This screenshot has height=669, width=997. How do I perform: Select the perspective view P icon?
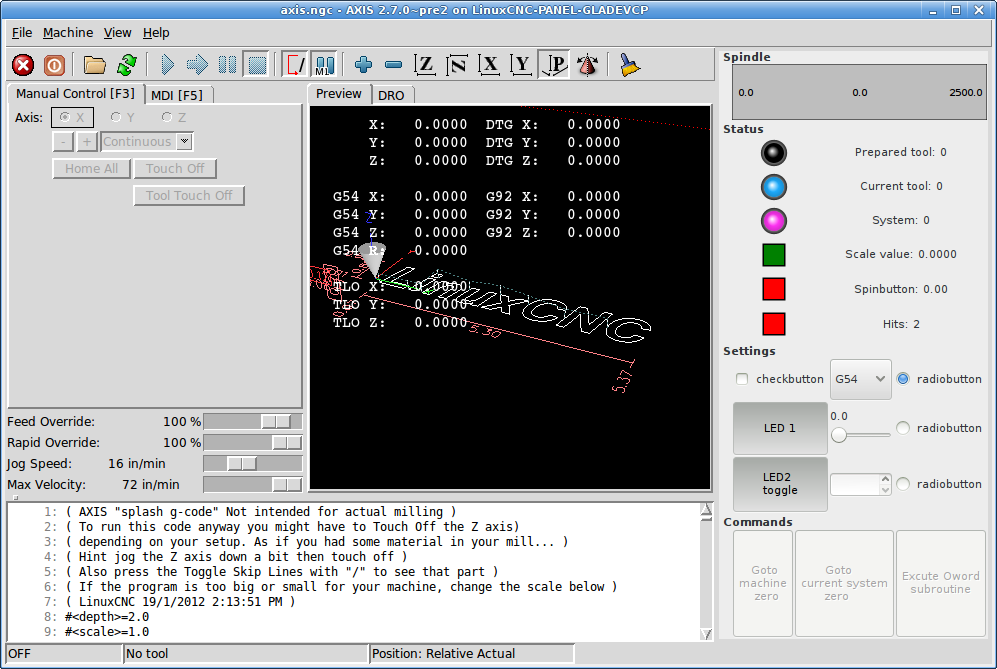pyautogui.click(x=554, y=65)
